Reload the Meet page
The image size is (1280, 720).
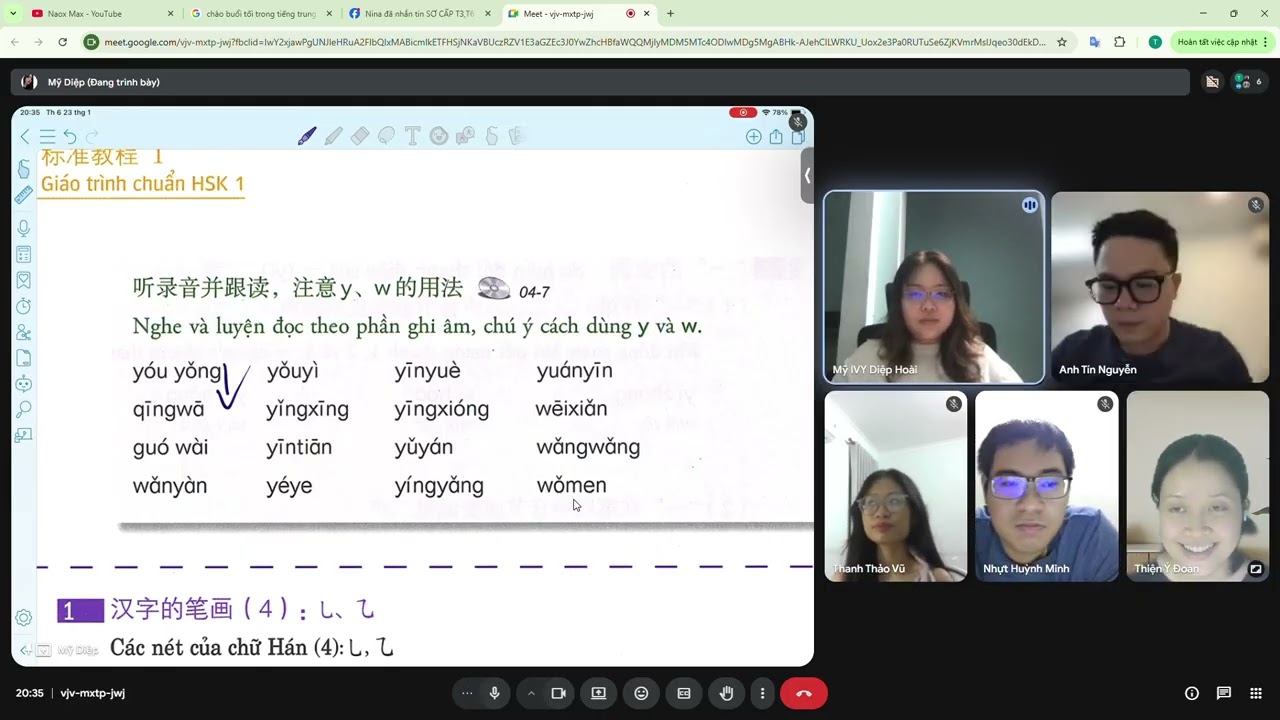click(x=62, y=42)
